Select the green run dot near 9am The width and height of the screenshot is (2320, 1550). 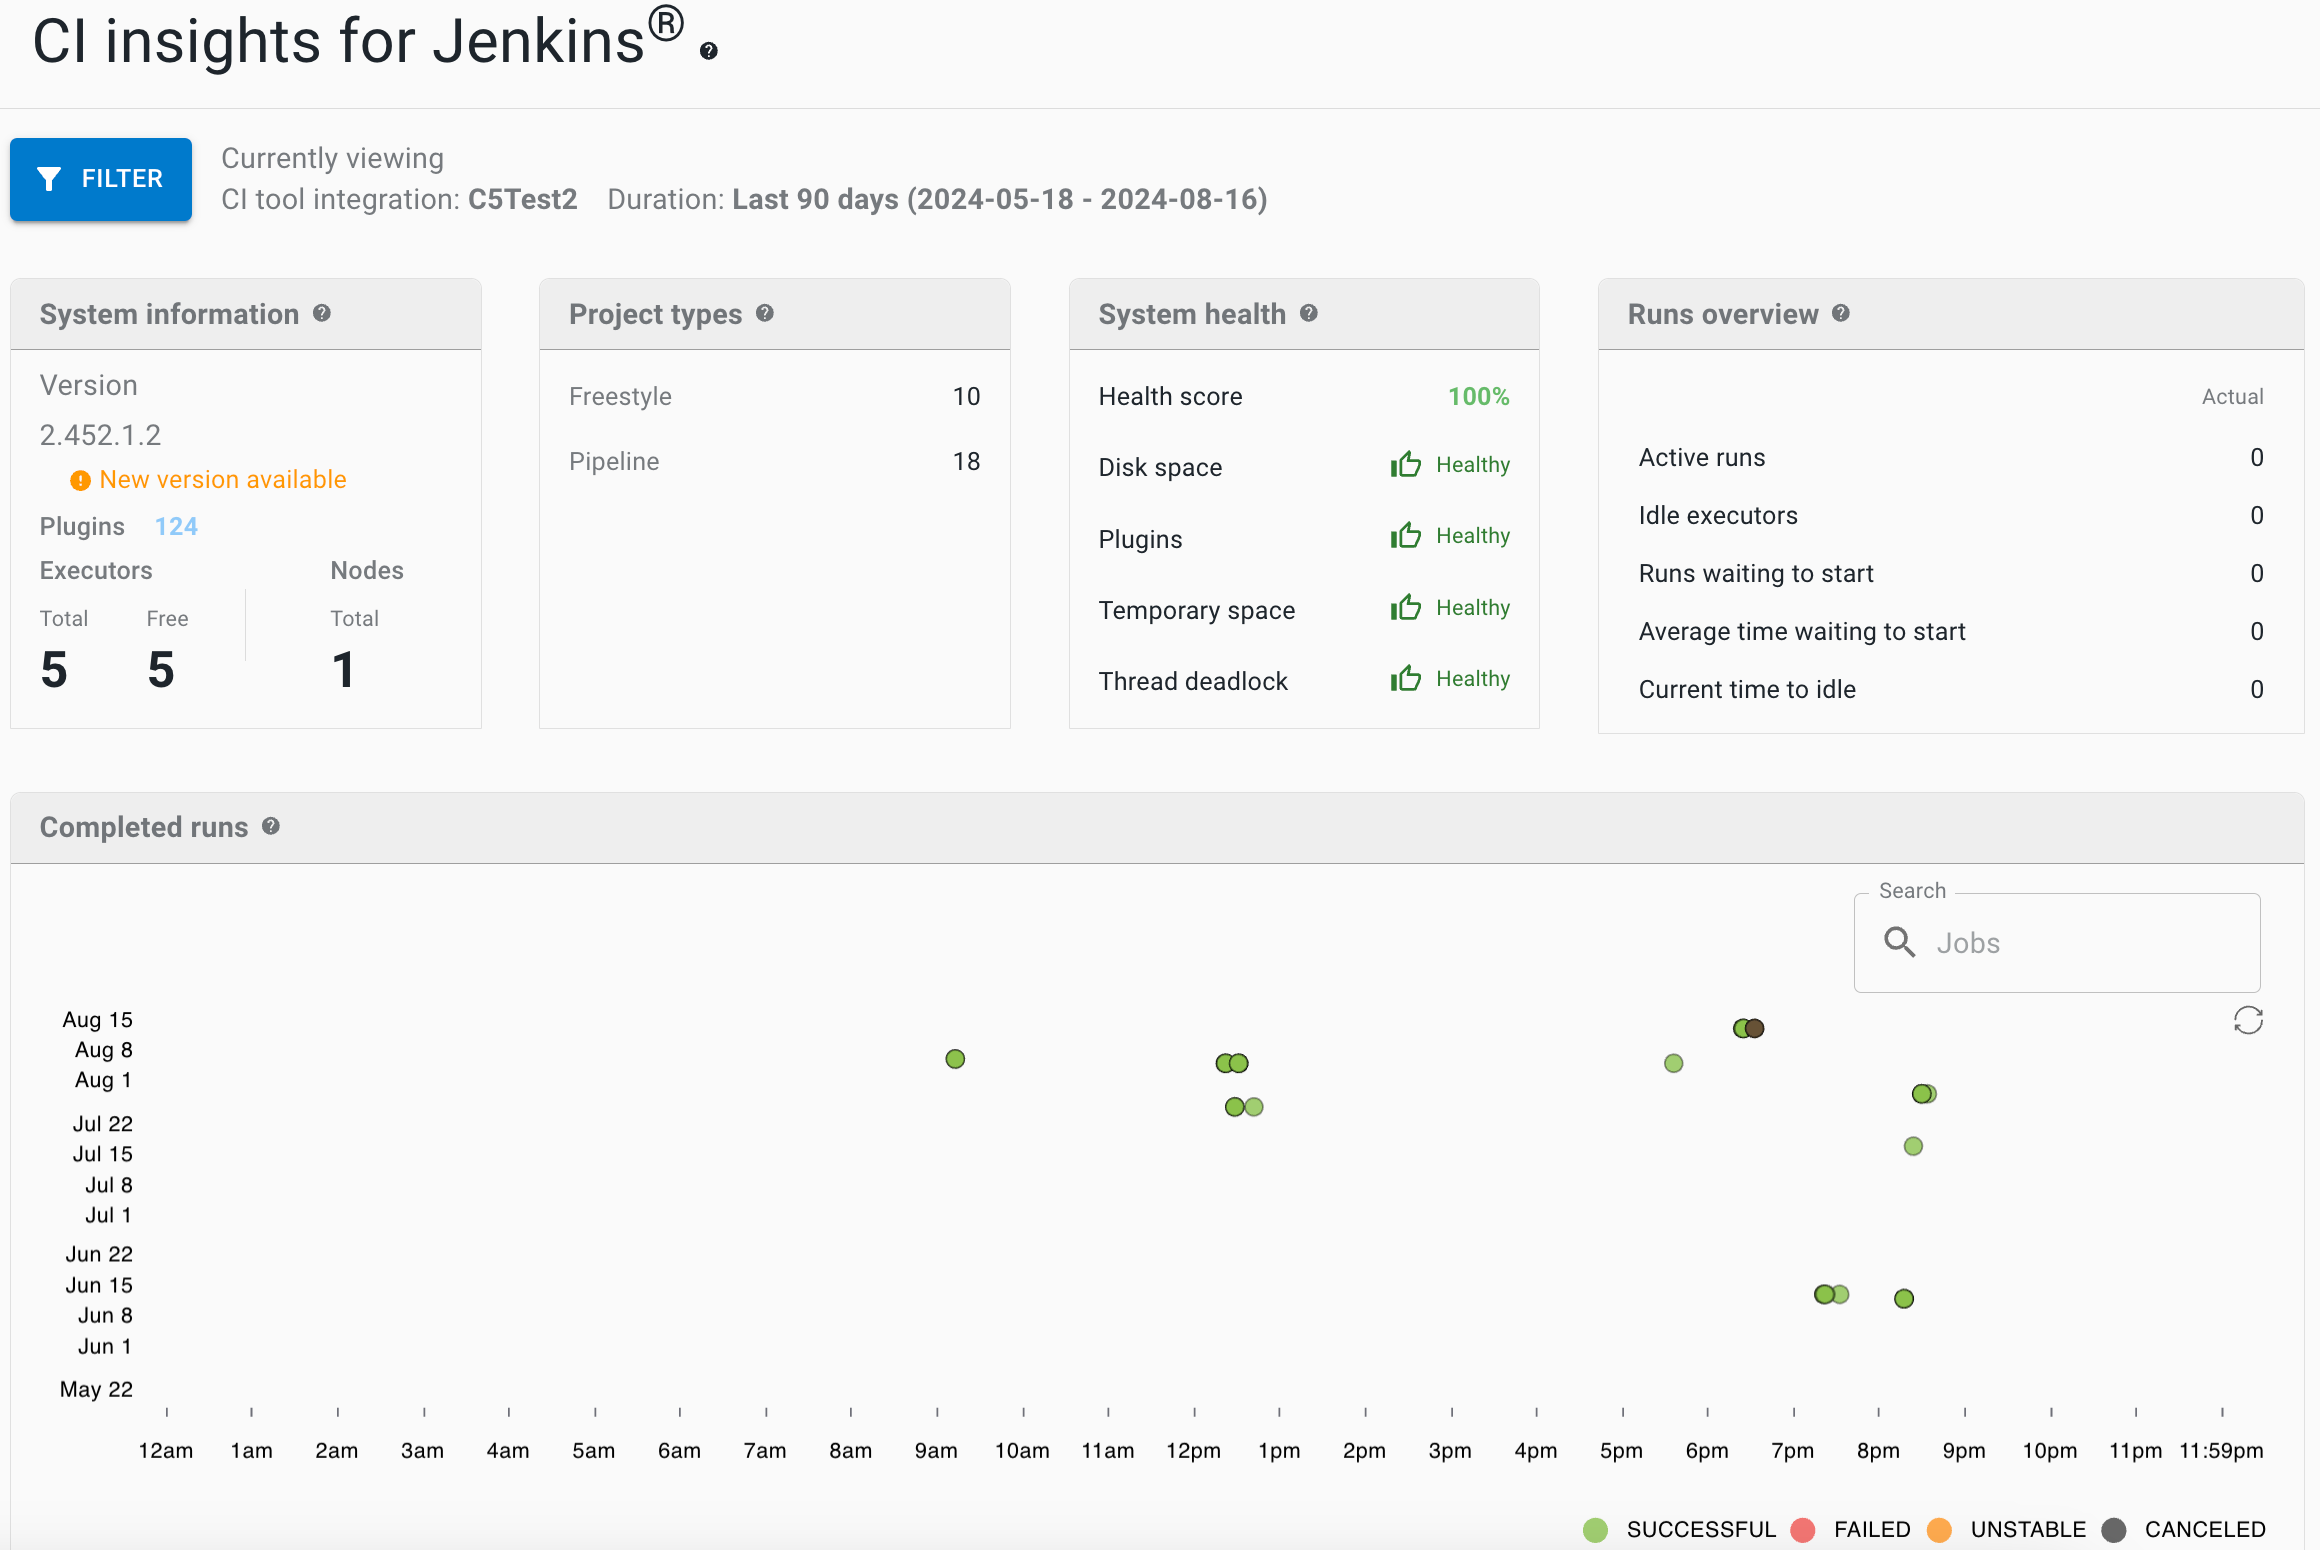955,1059
